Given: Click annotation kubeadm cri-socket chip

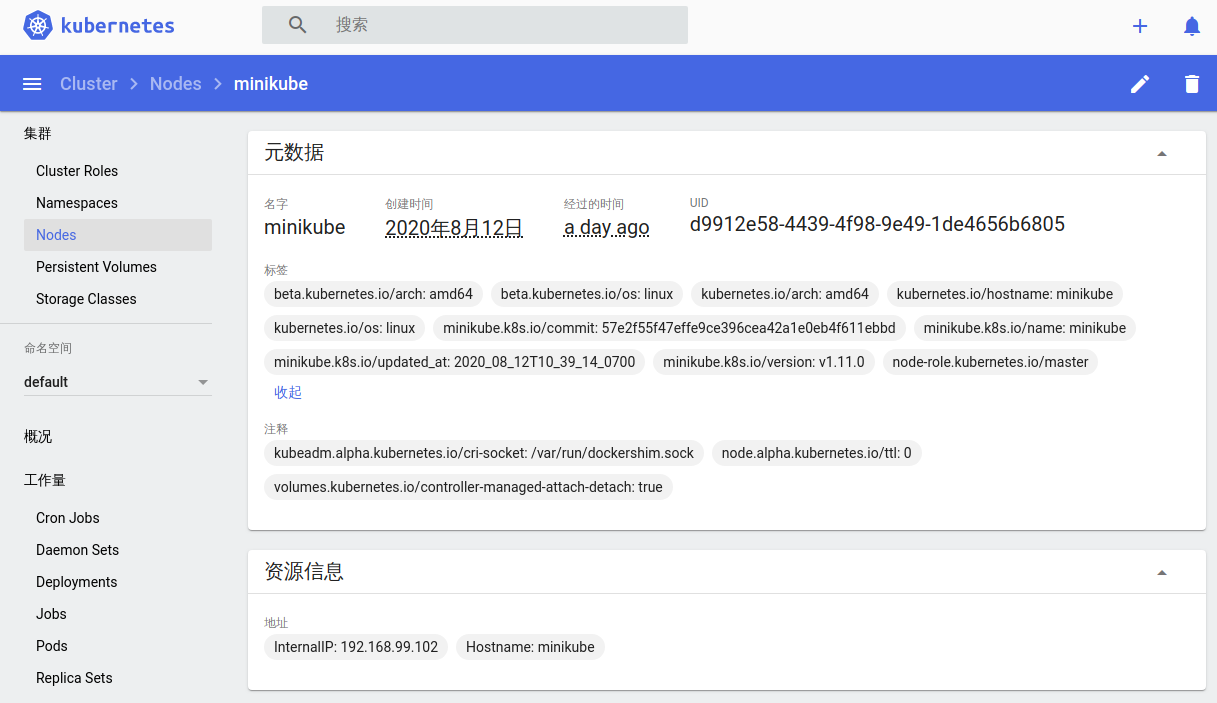Looking at the screenshot, I should 484,453.
